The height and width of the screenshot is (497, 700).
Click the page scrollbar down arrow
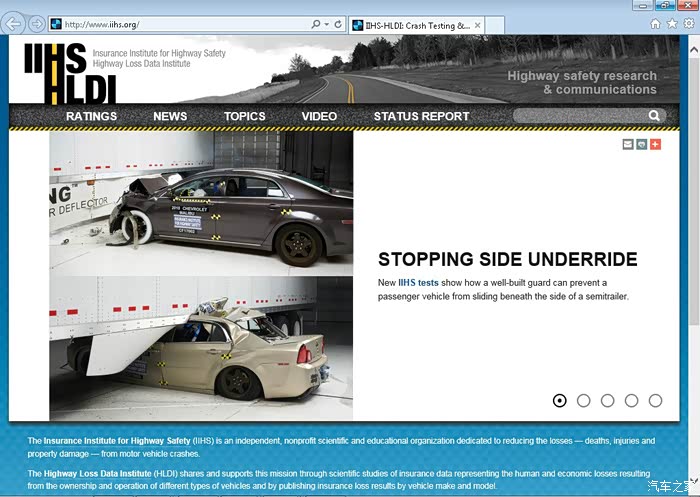click(x=694, y=481)
